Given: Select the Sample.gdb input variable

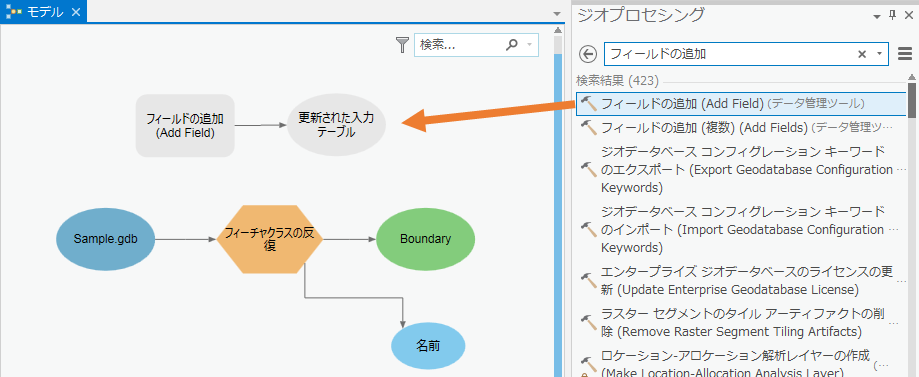Looking at the screenshot, I should pos(106,239).
